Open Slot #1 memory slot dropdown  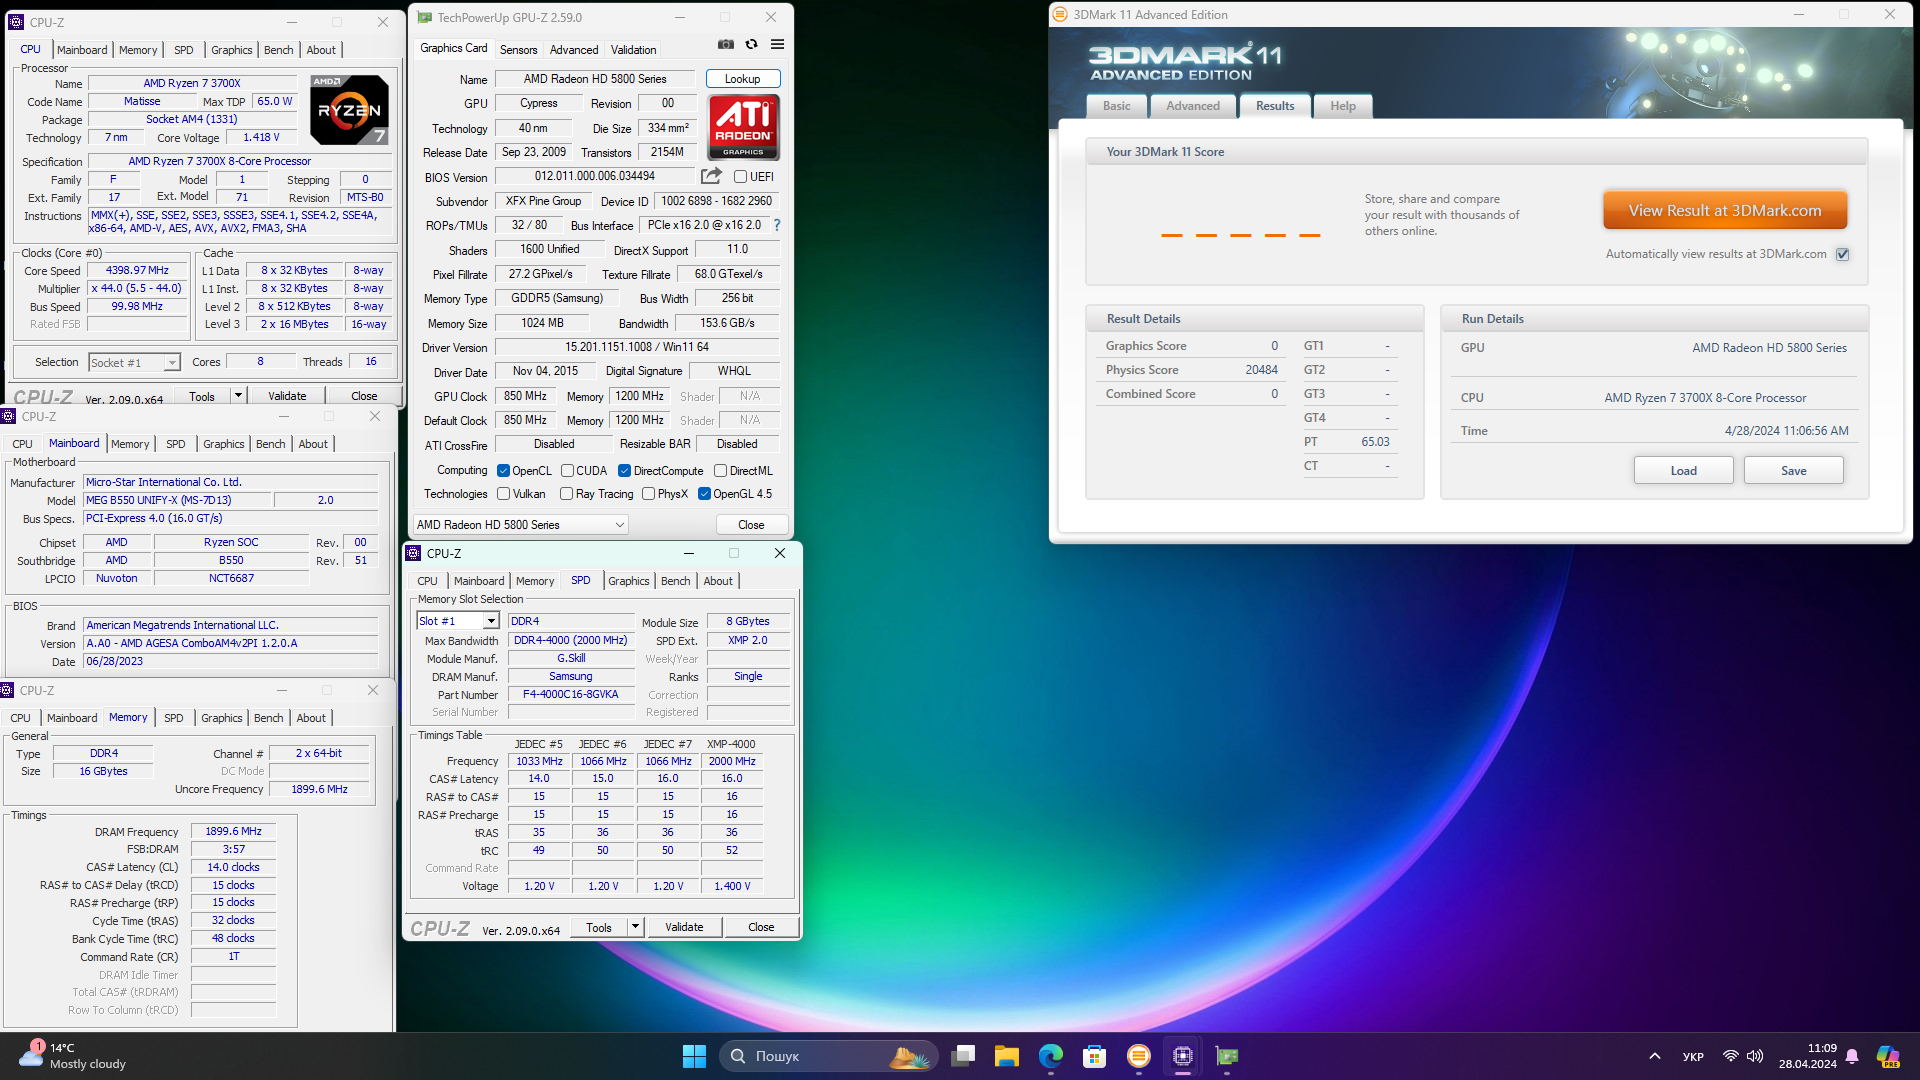tap(457, 621)
